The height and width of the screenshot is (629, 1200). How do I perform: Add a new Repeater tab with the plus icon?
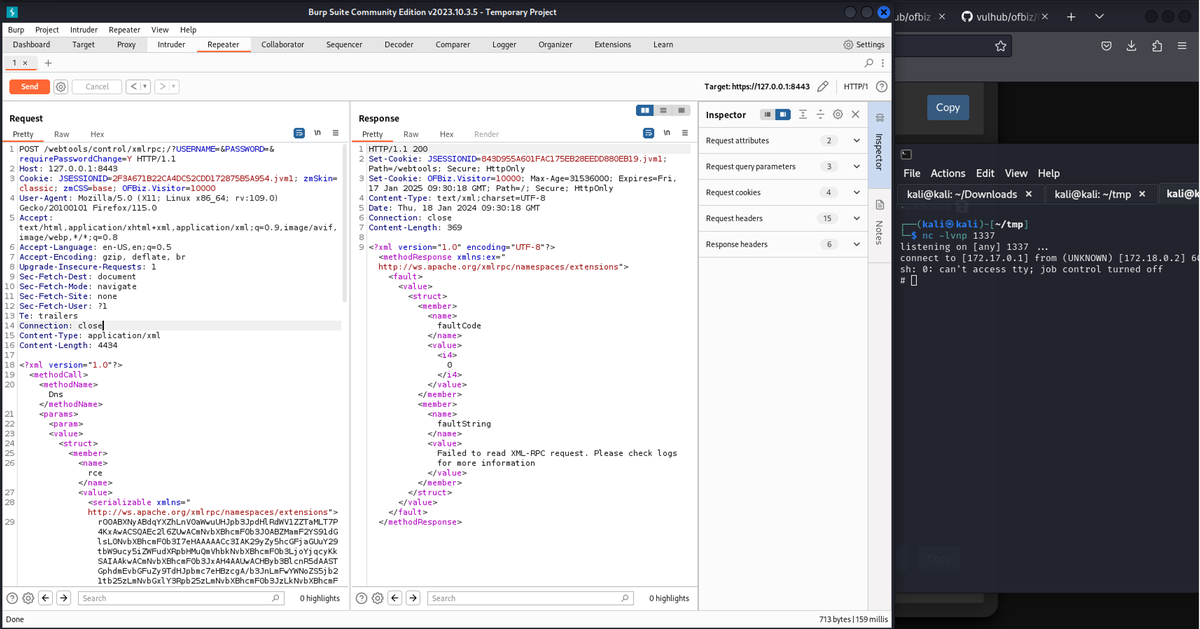pyautogui.click(x=47, y=63)
